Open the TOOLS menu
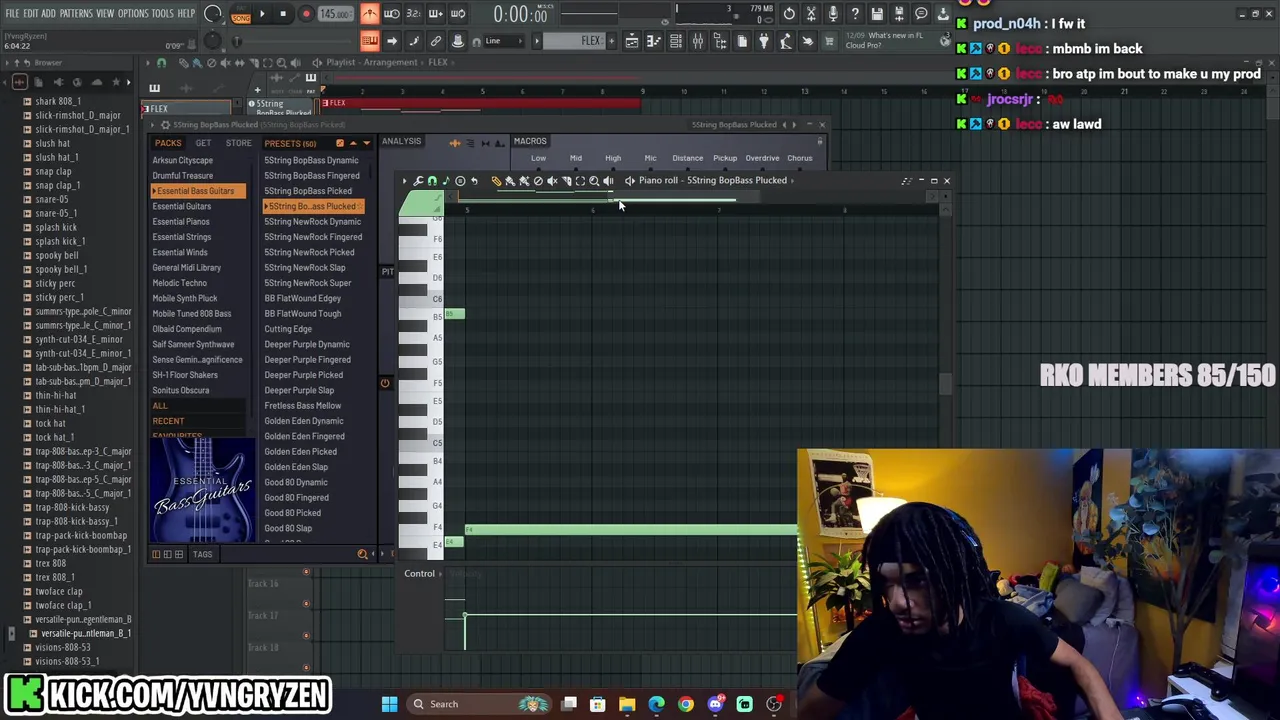The image size is (1280, 720). (x=162, y=14)
